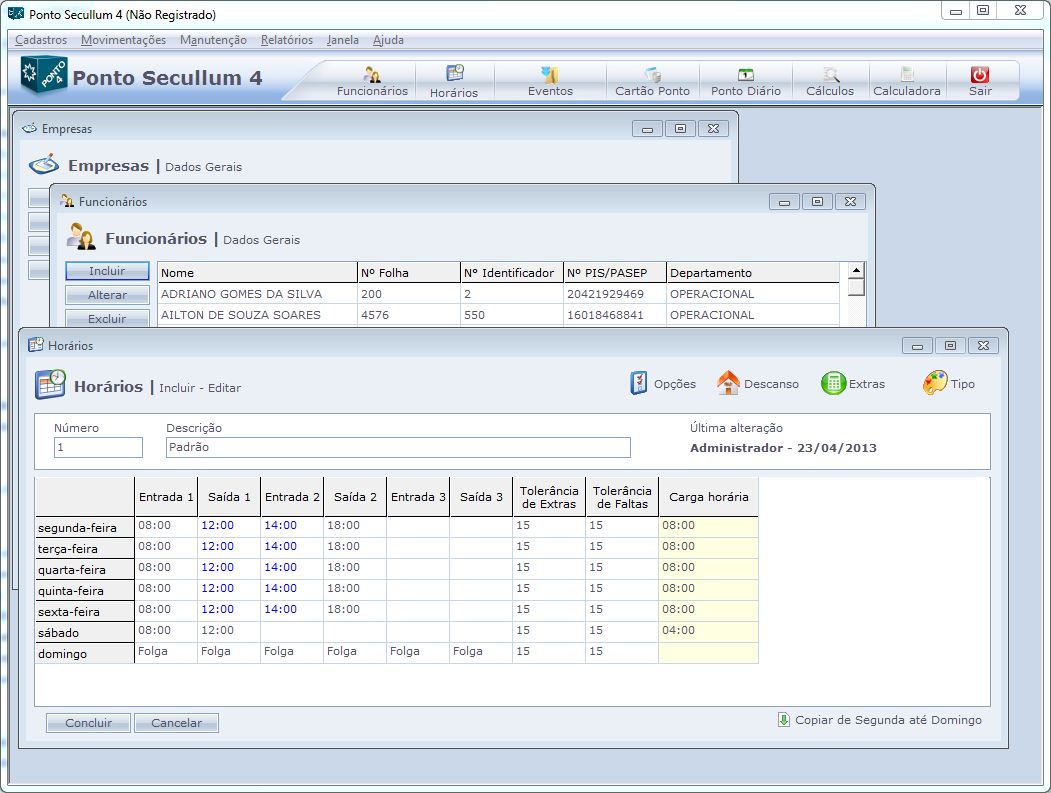The height and width of the screenshot is (793, 1051).
Task: Click the Horários window title icon
Action: [x=36, y=345]
